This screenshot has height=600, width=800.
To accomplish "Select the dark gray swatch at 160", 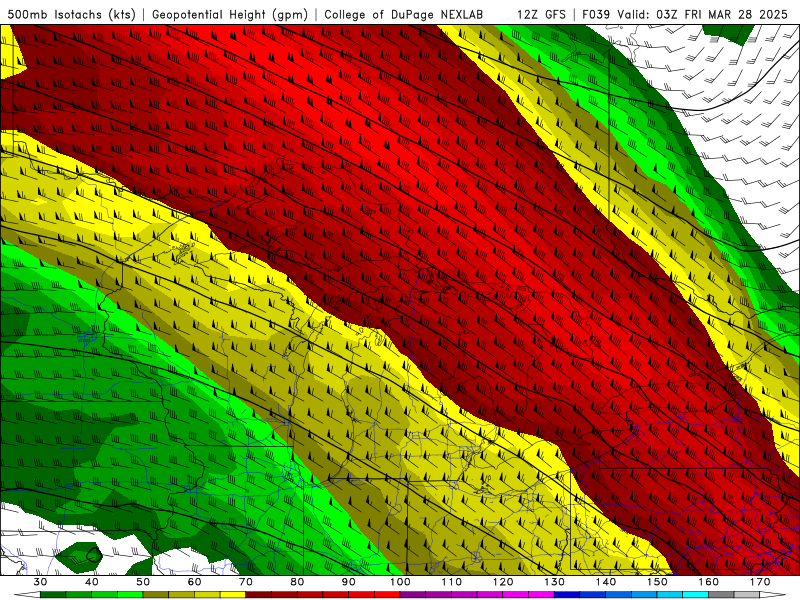I will [x=721, y=595].
